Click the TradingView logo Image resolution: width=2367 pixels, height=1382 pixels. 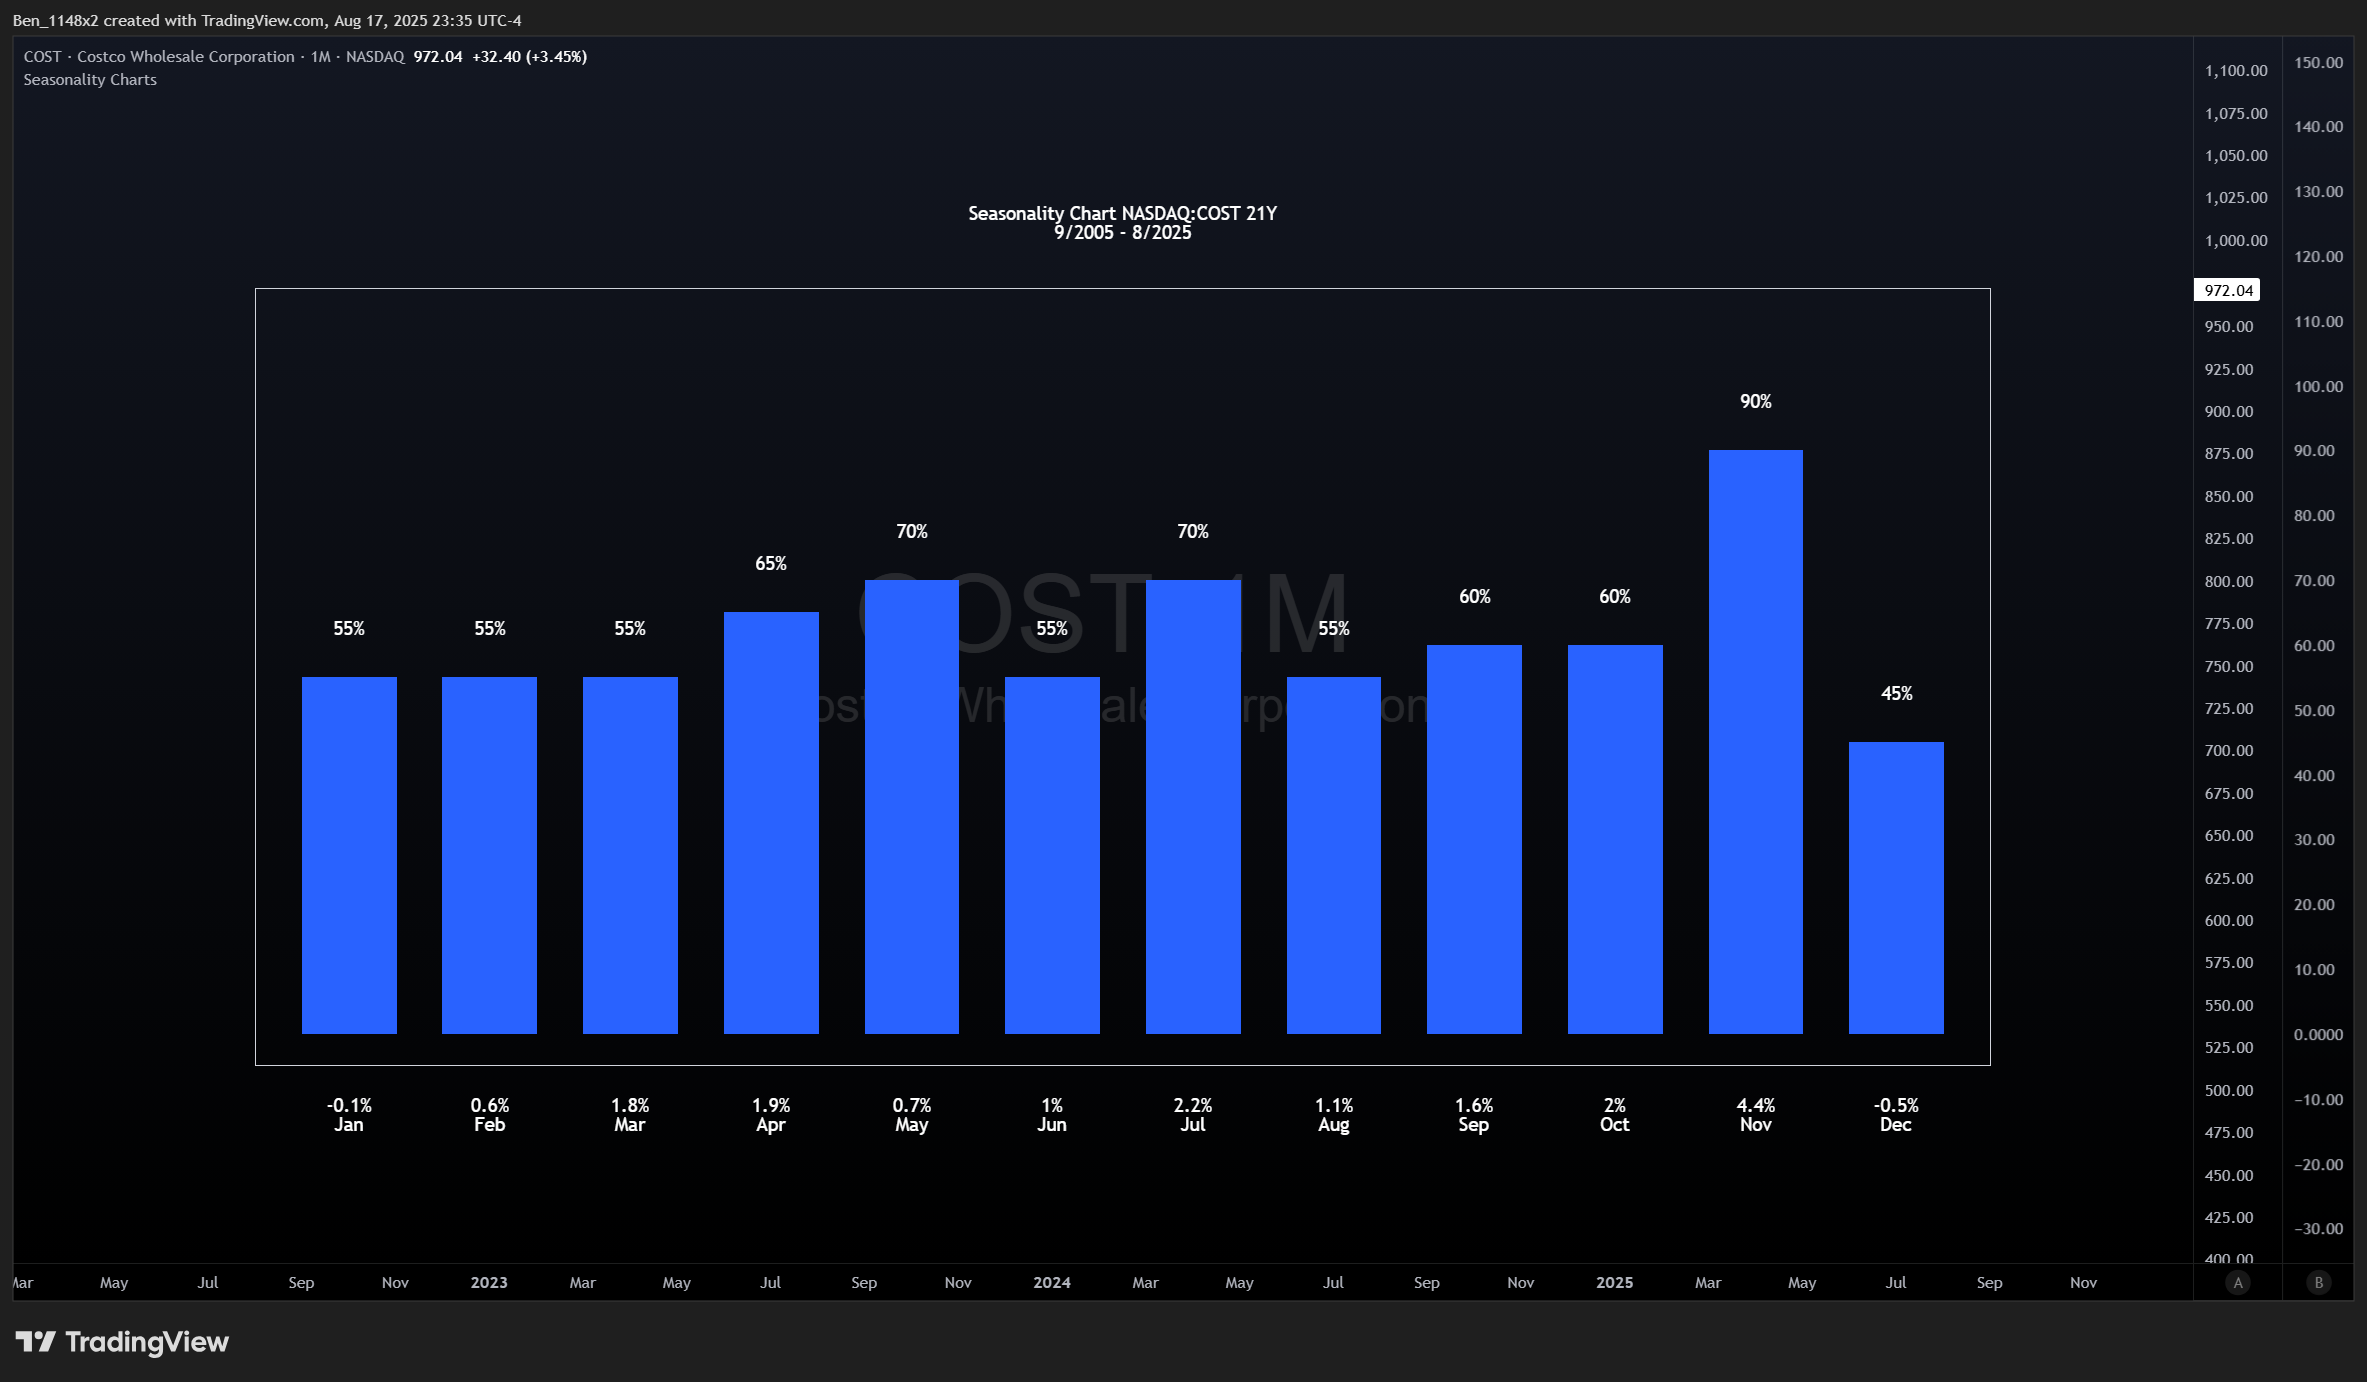(x=122, y=1342)
